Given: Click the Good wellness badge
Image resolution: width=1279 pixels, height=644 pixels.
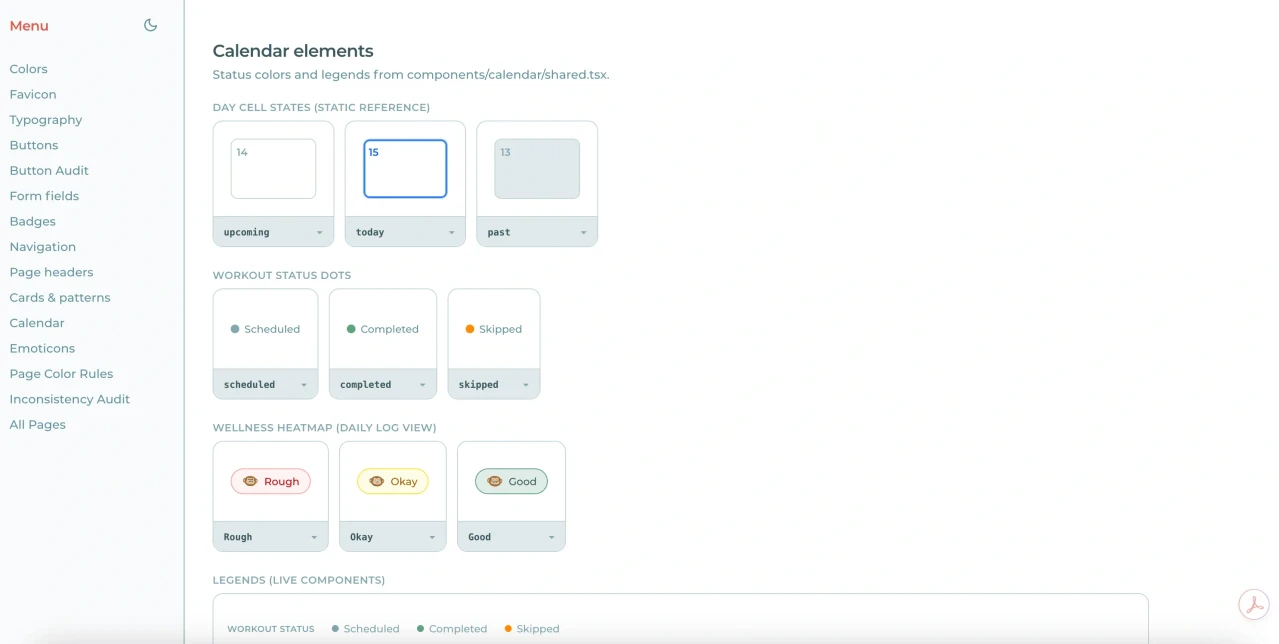Looking at the screenshot, I should pyautogui.click(x=511, y=481).
